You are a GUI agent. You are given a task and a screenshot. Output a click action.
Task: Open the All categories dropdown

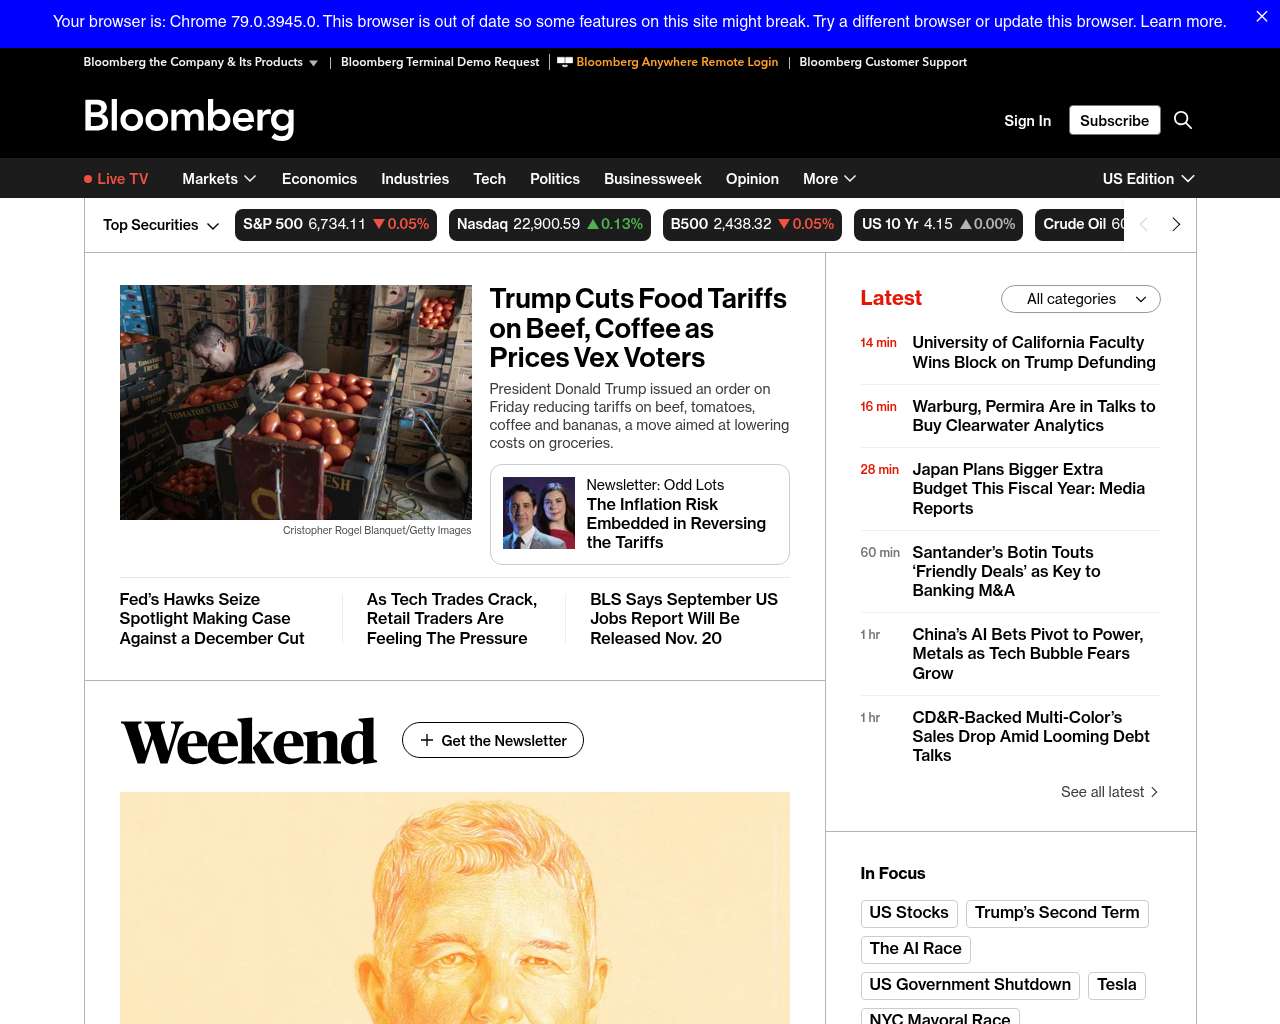coord(1081,299)
